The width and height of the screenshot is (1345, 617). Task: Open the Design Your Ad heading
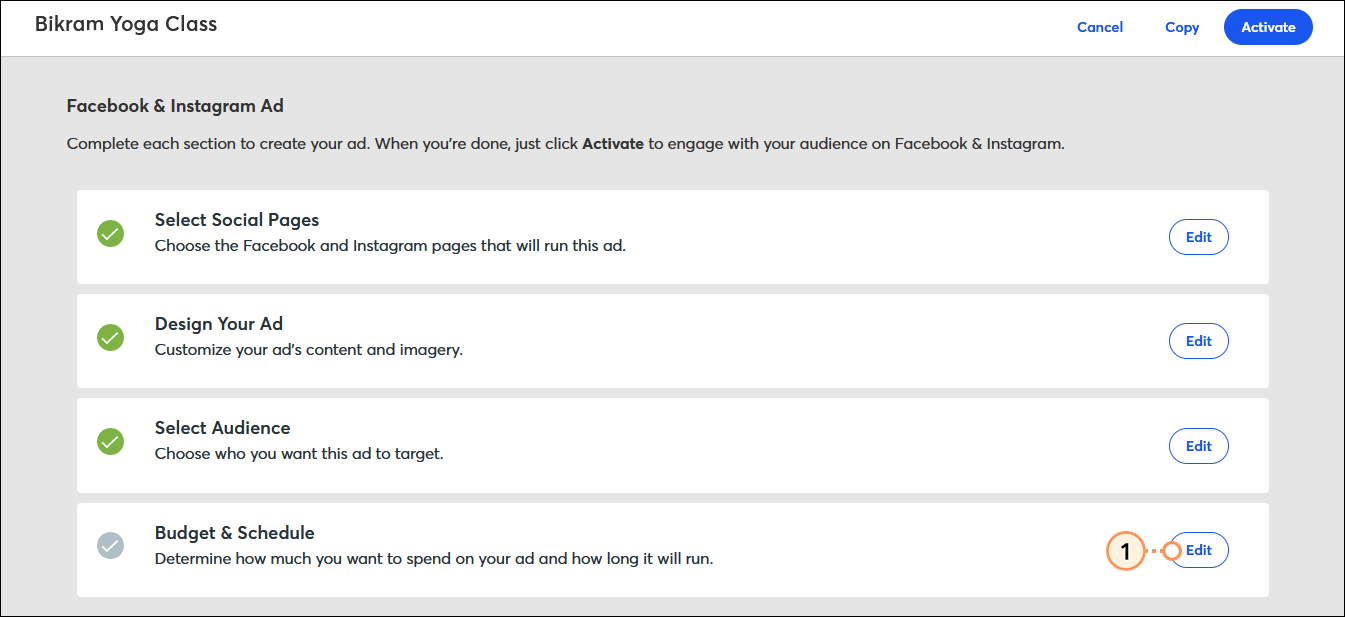[219, 324]
